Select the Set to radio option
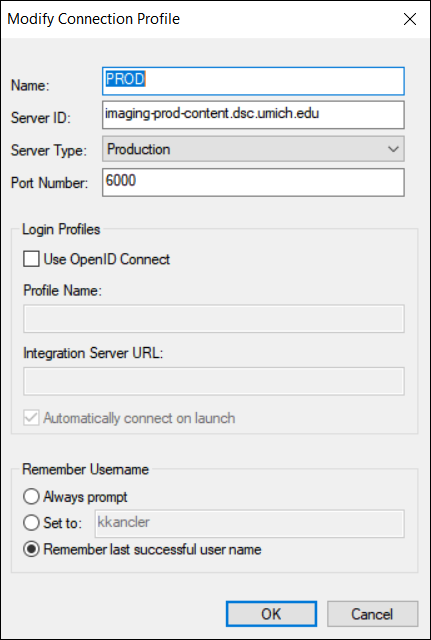This screenshot has width=431, height=640. (31, 523)
